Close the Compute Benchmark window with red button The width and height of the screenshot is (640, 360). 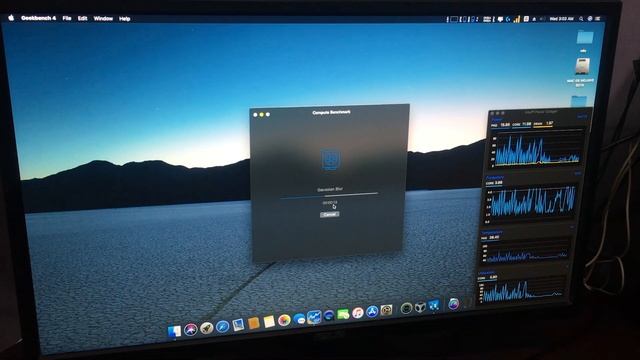coord(256,115)
